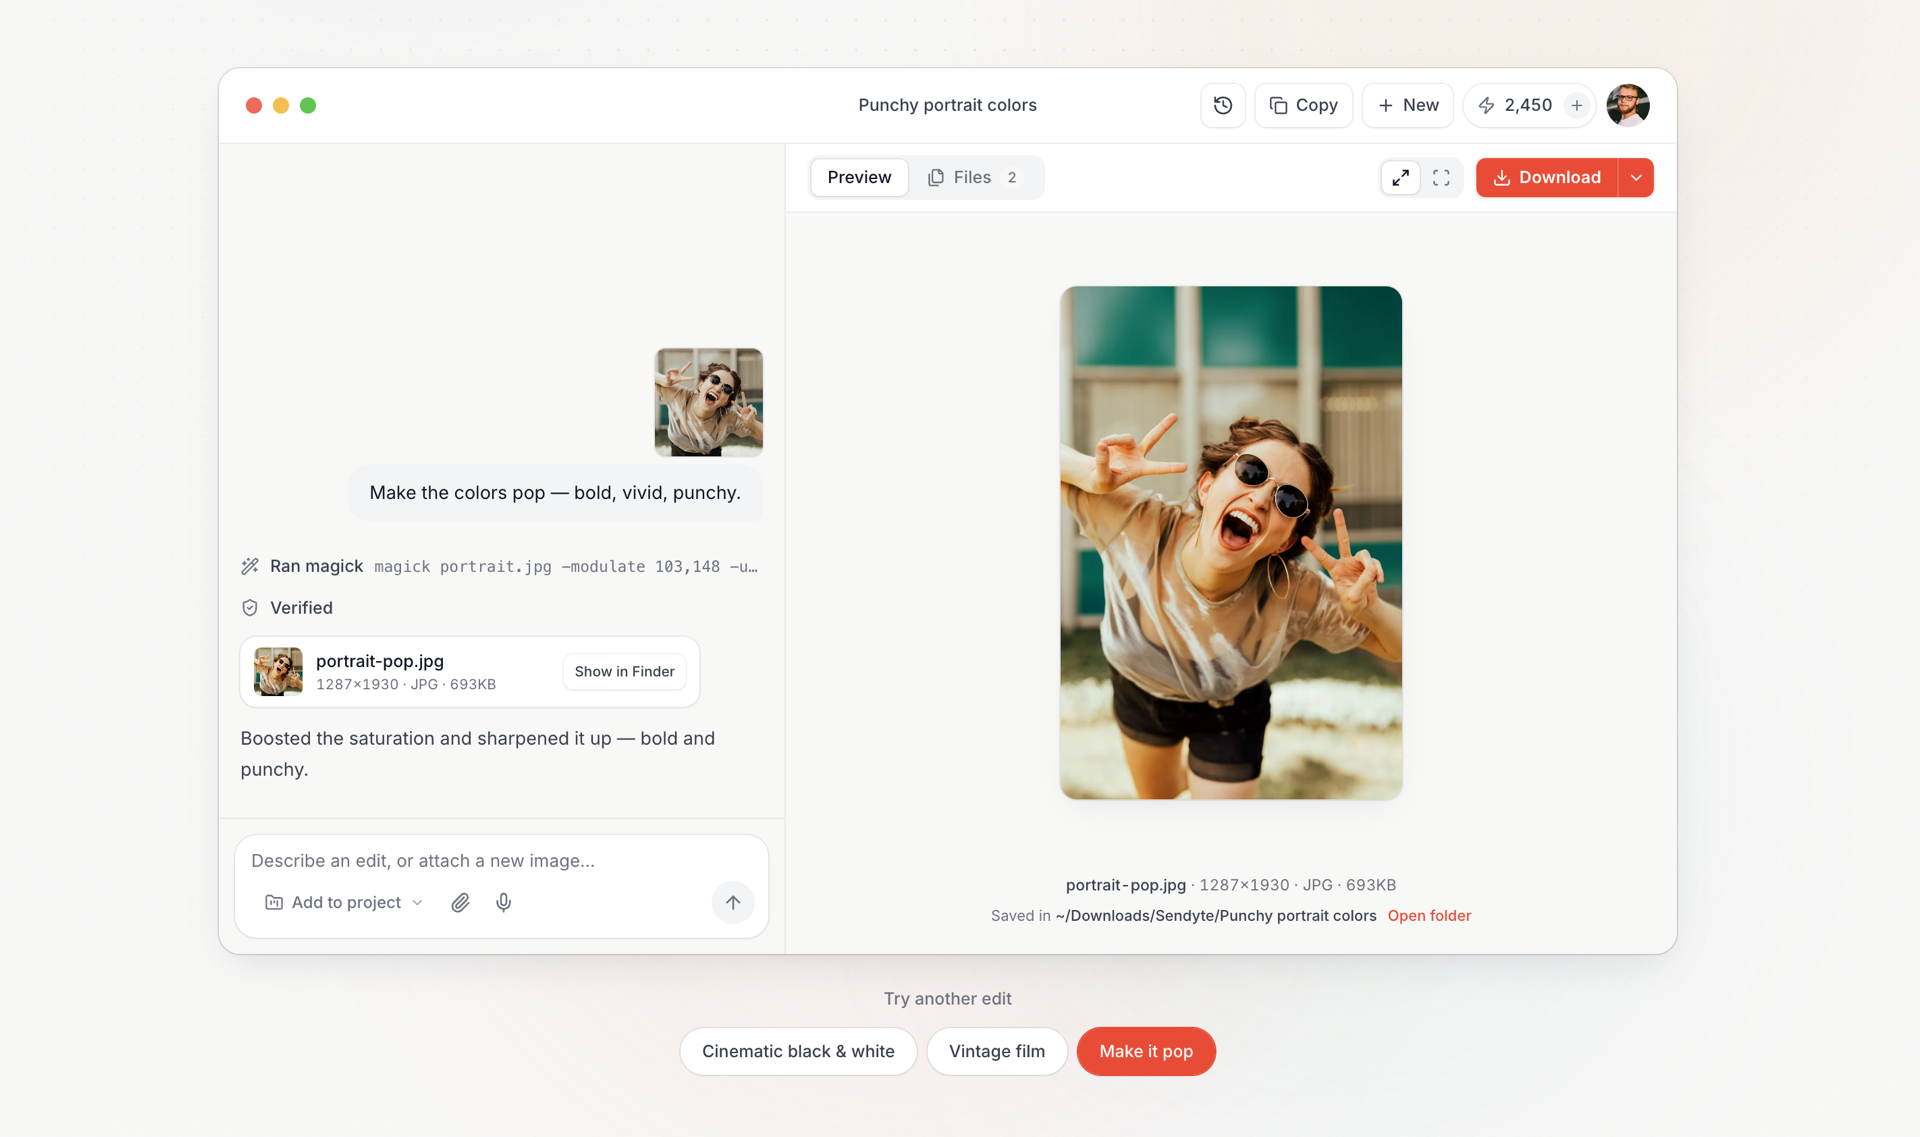Click the Copy button in title bar
Viewport: 1920px width, 1137px height.
tap(1303, 105)
